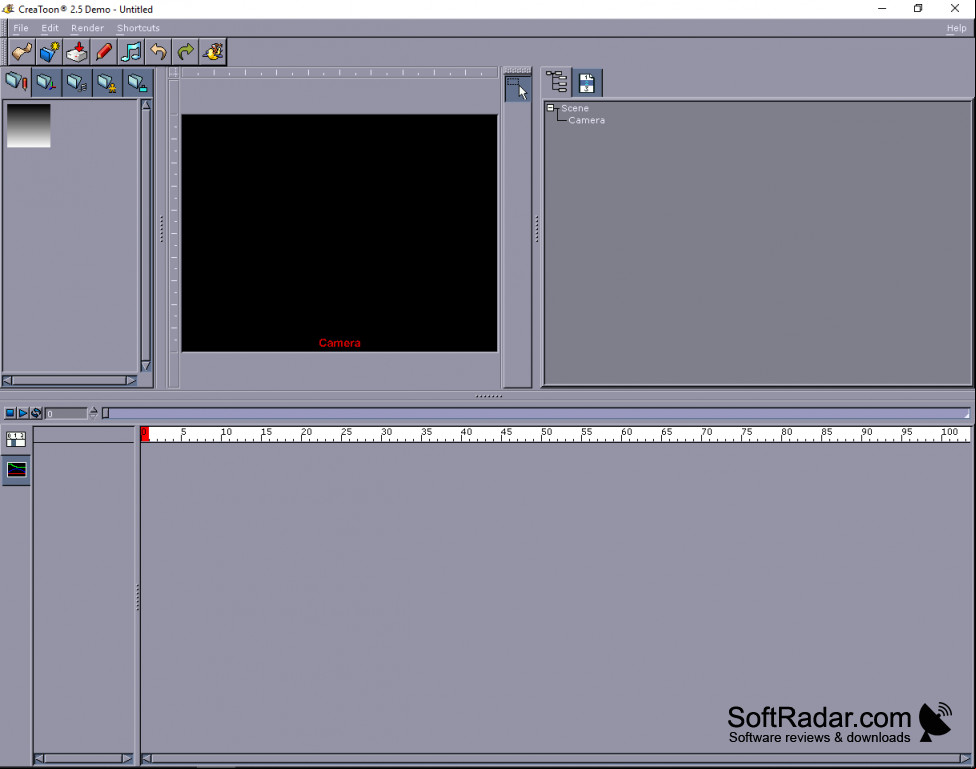
Task: Open the File menu
Action: (21, 28)
